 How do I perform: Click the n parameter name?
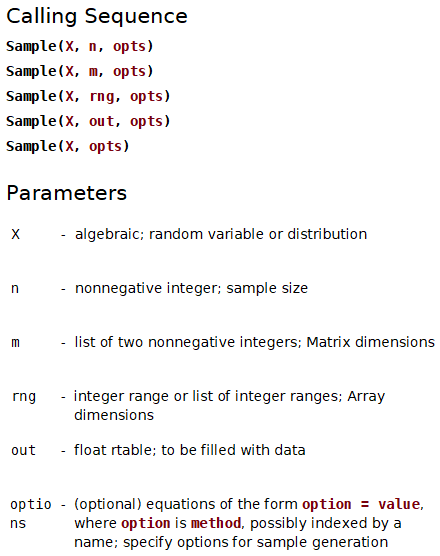coord(15,289)
